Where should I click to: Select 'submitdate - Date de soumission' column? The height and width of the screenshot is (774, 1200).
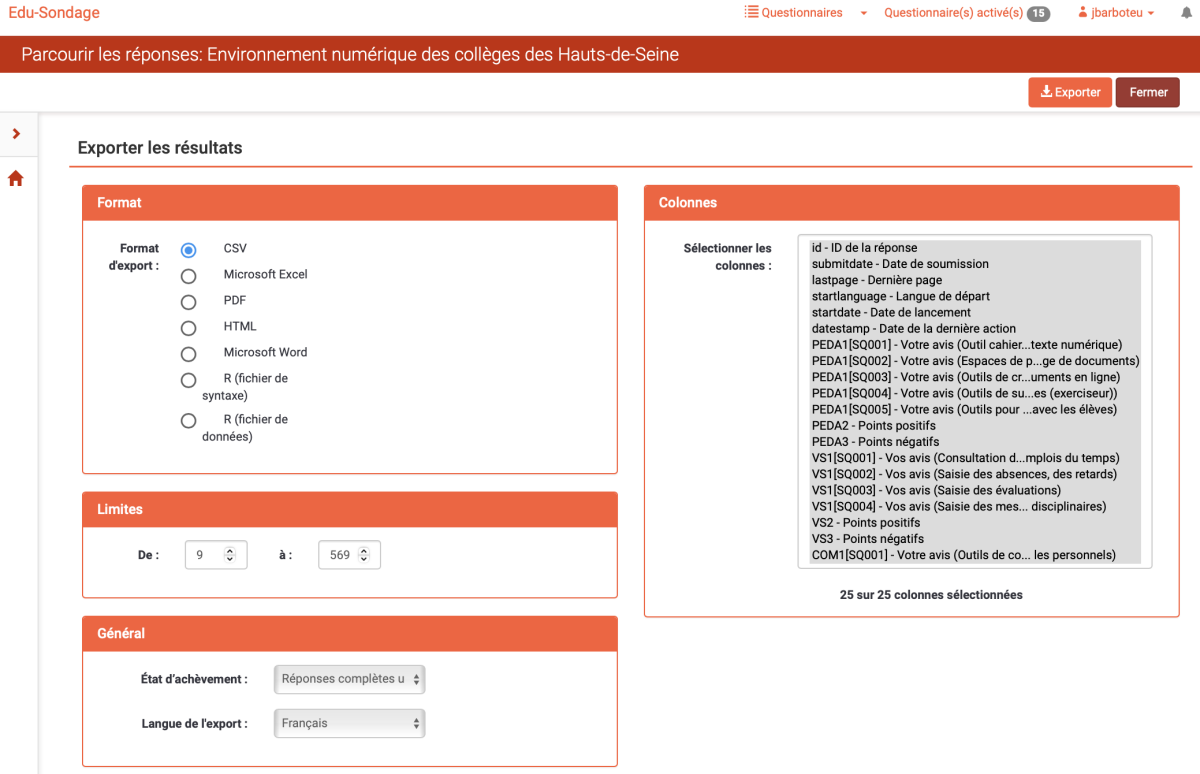[975, 264]
